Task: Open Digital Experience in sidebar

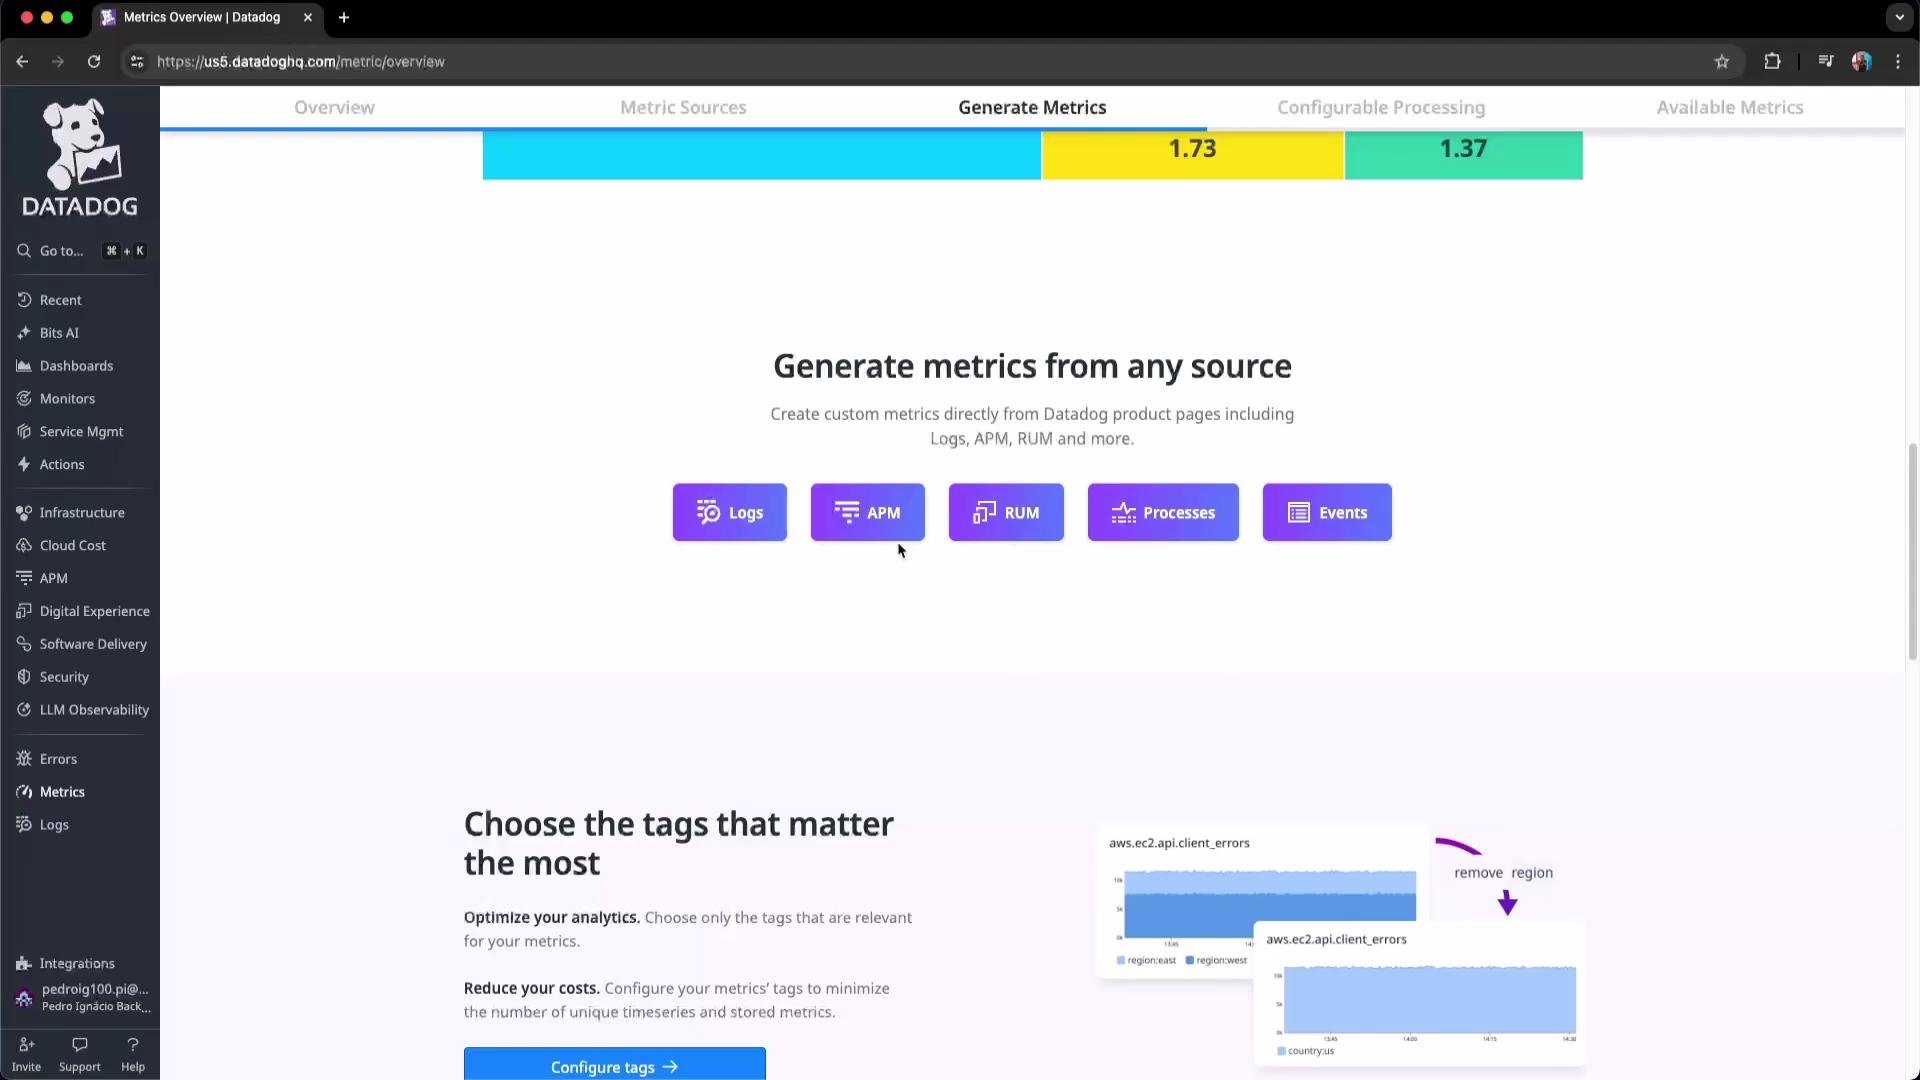Action: 94,612
